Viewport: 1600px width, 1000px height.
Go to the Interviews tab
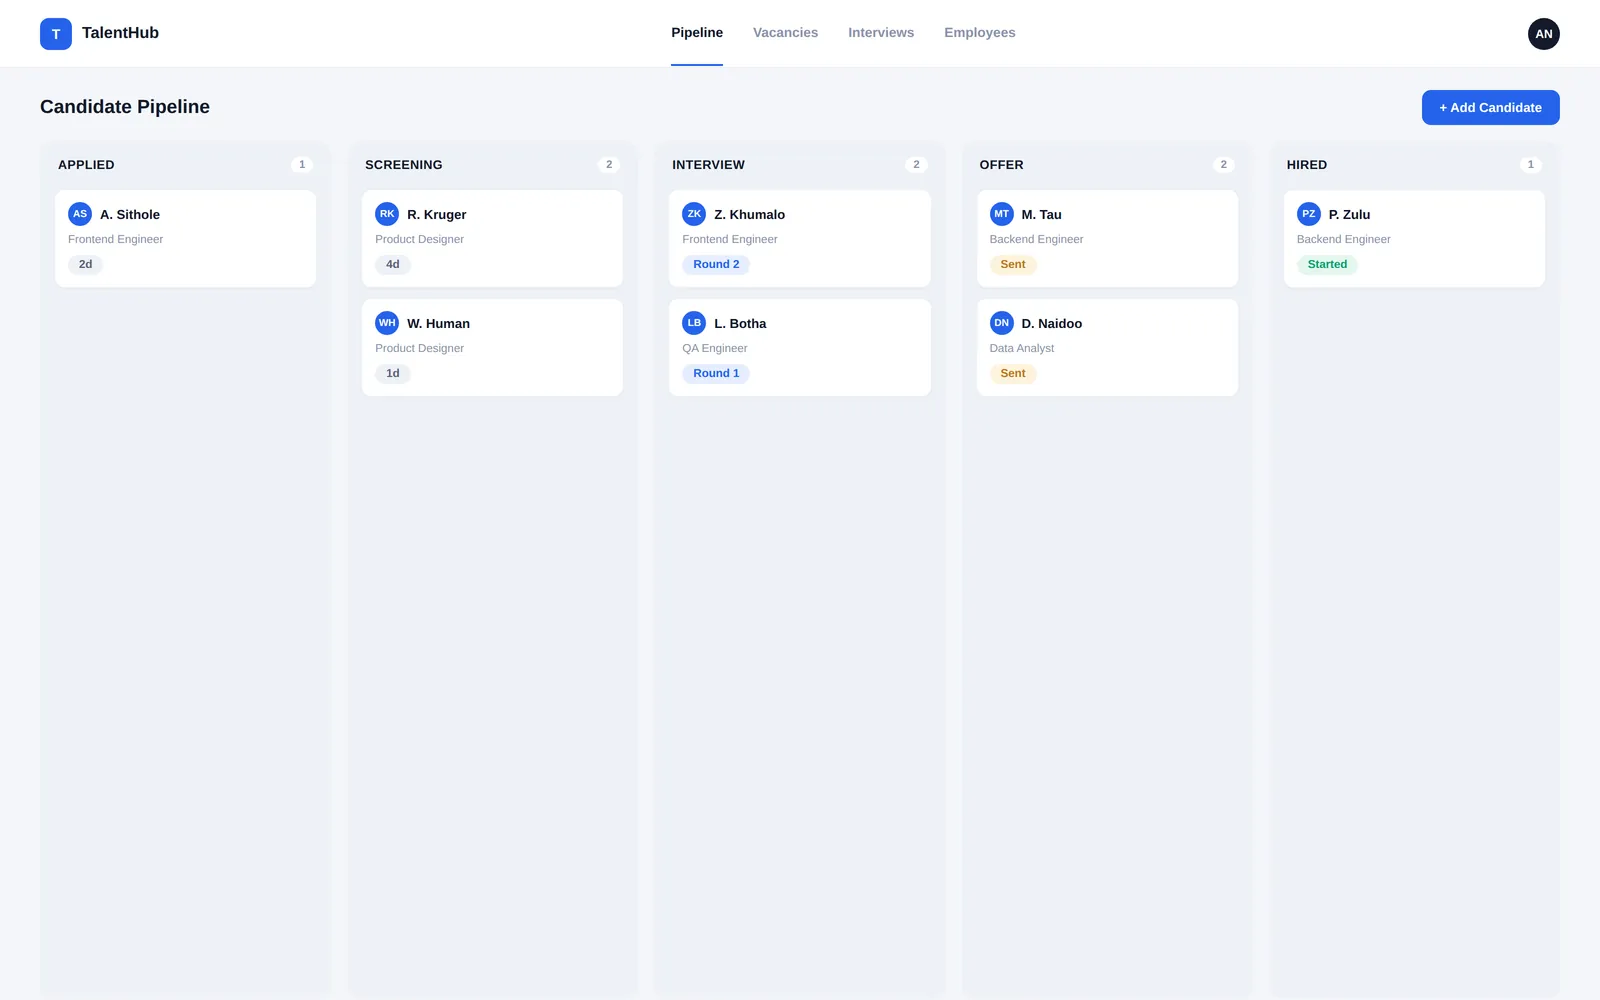(x=881, y=33)
